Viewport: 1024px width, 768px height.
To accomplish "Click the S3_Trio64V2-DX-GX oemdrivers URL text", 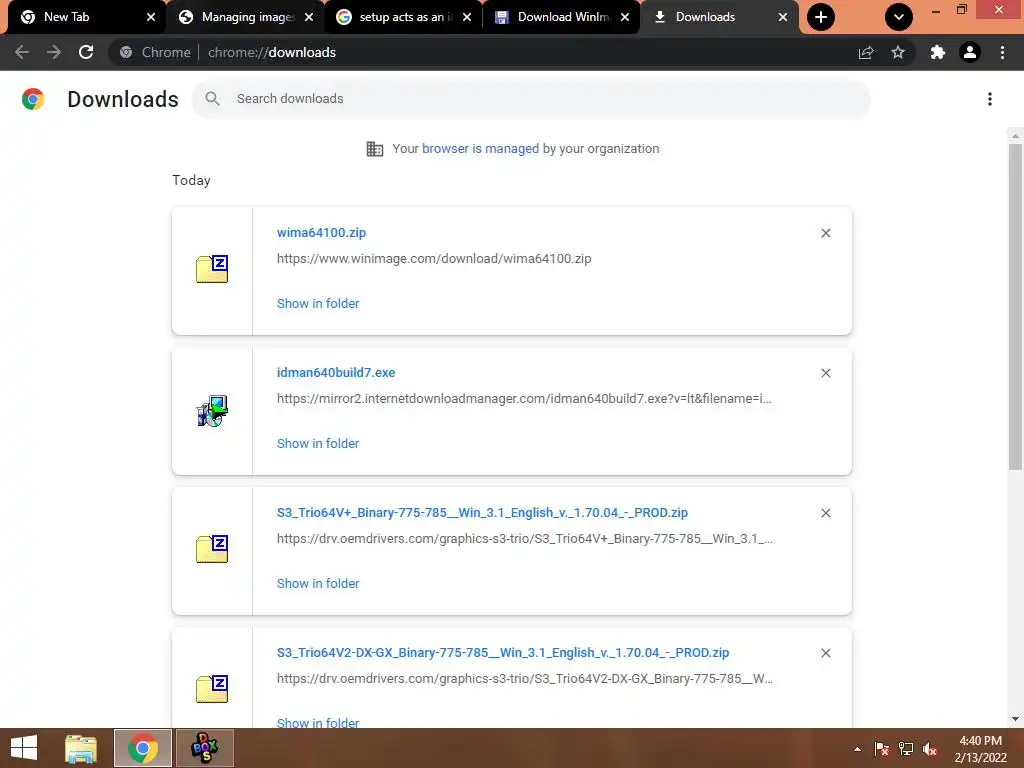I will (525, 679).
